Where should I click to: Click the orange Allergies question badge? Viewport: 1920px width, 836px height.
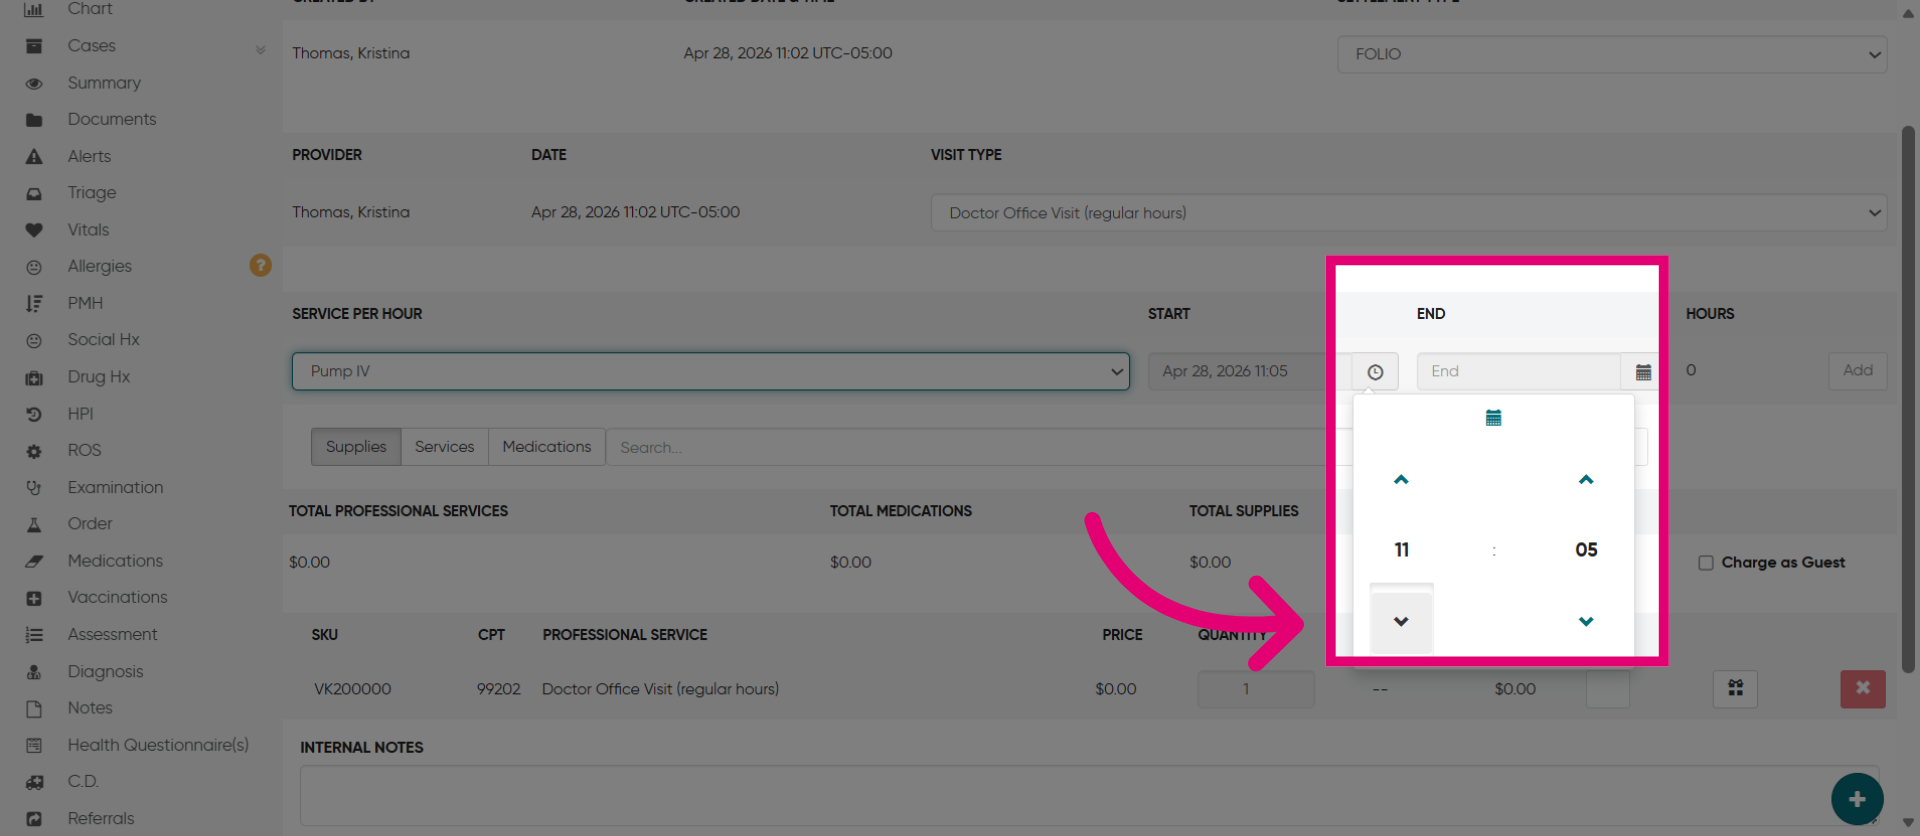260,265
